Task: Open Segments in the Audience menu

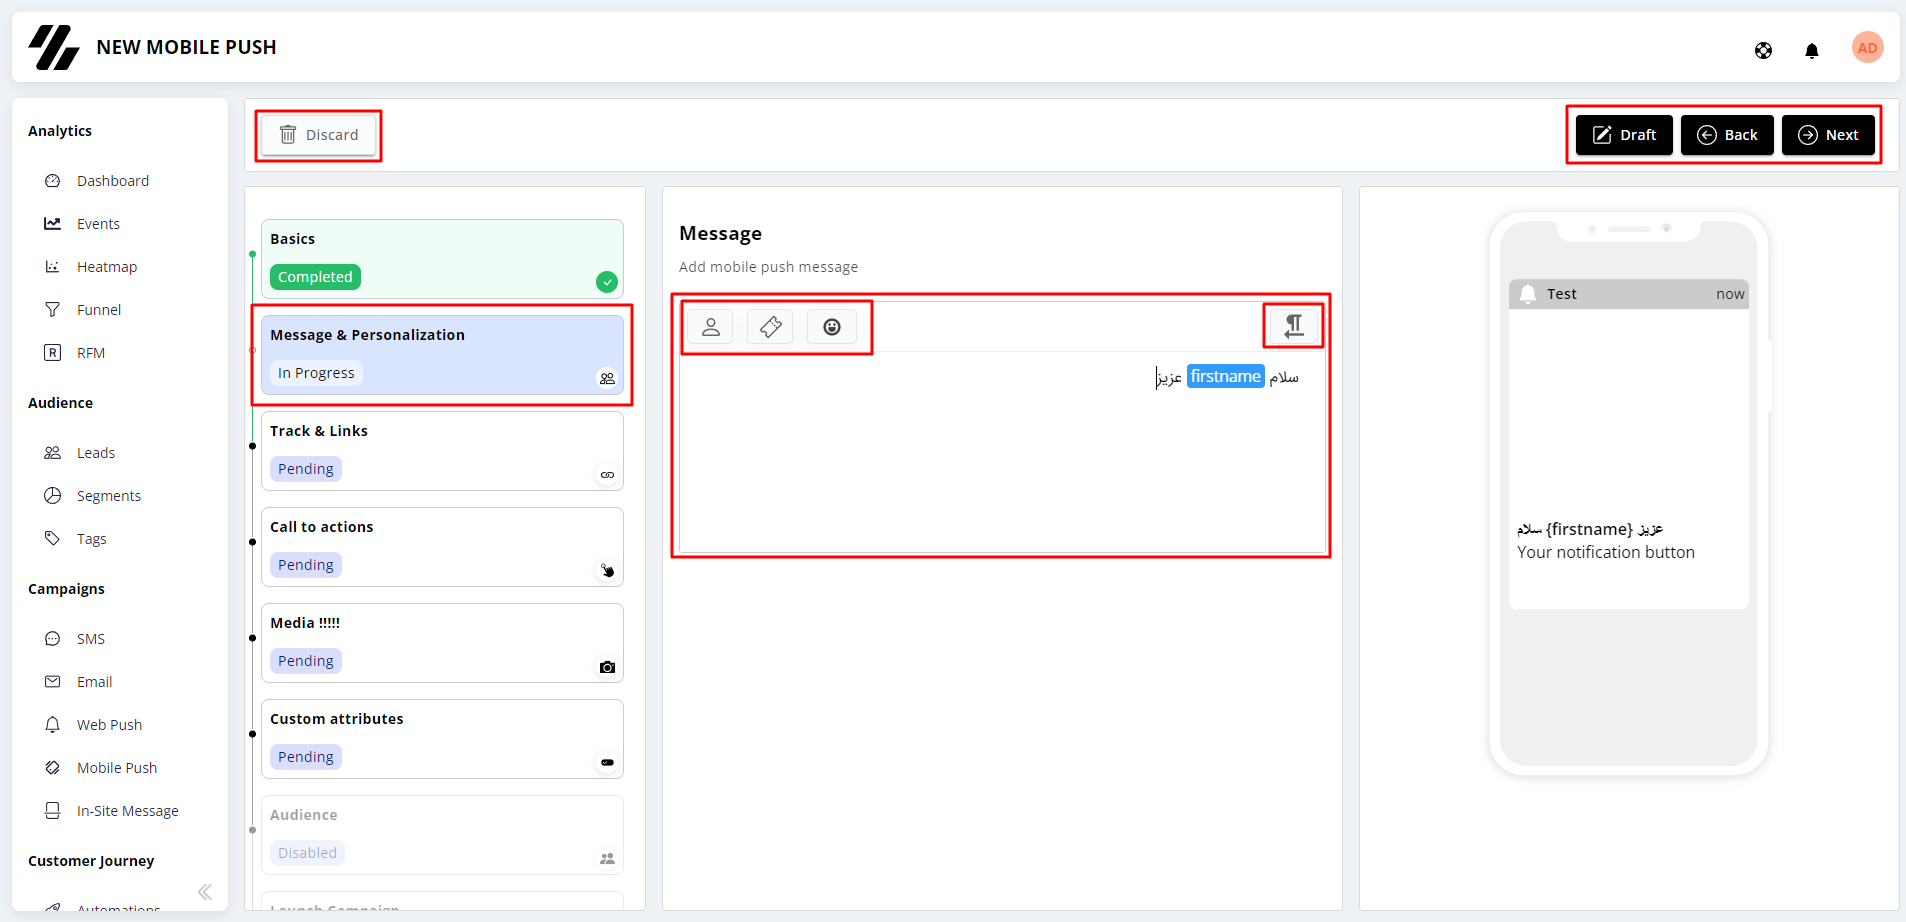Action: tap(108, 496)
